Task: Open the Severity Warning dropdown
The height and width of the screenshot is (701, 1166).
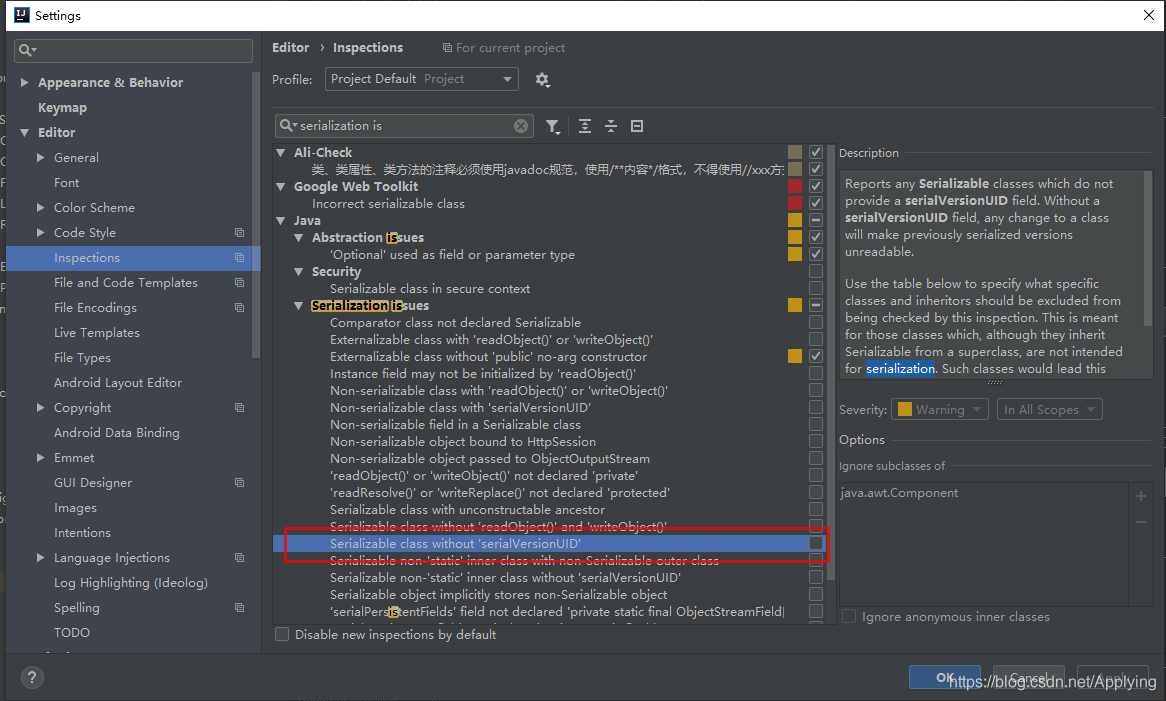Action: pos(941,410)
